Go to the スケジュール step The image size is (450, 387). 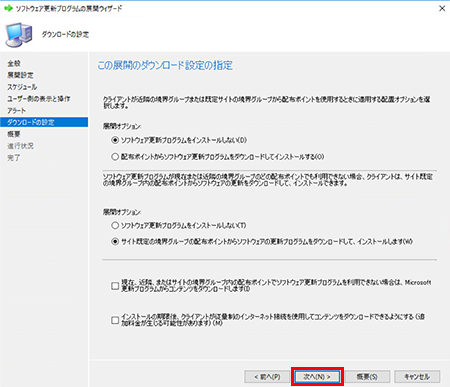coord(22,87)
